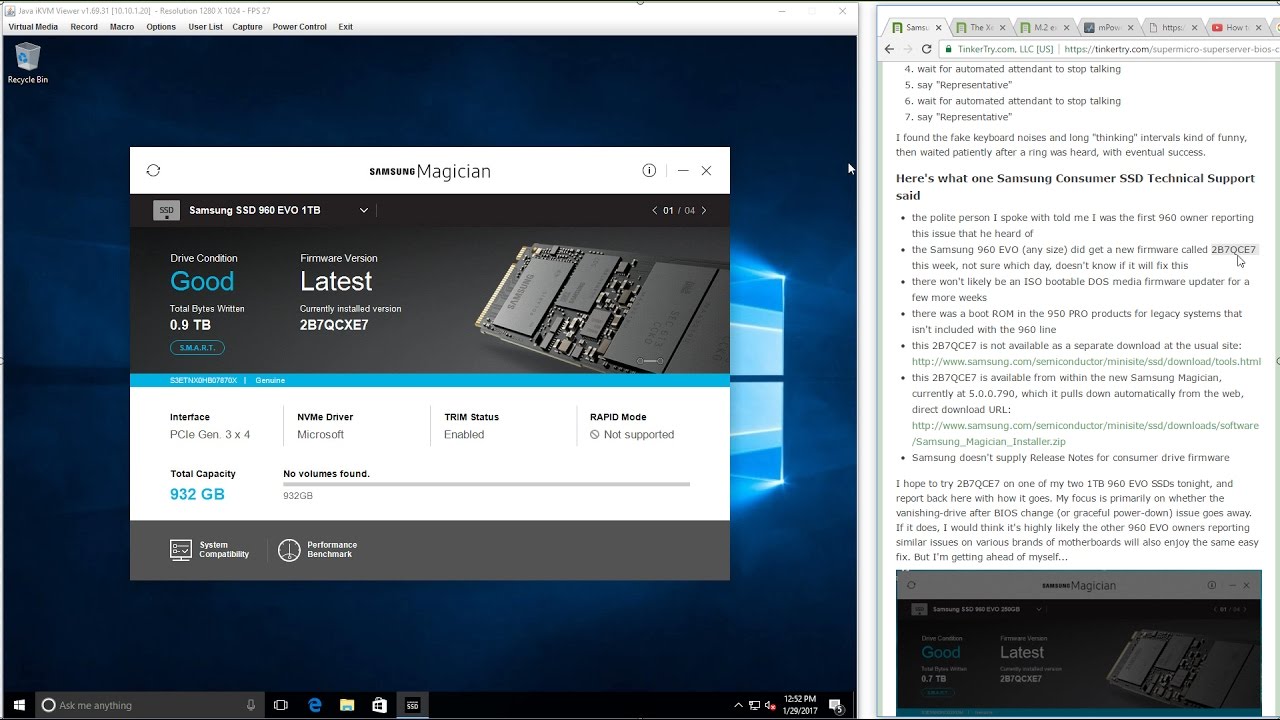
Task: Switch to the 'M.2 e' browser tab
Action: (1043, 28)
